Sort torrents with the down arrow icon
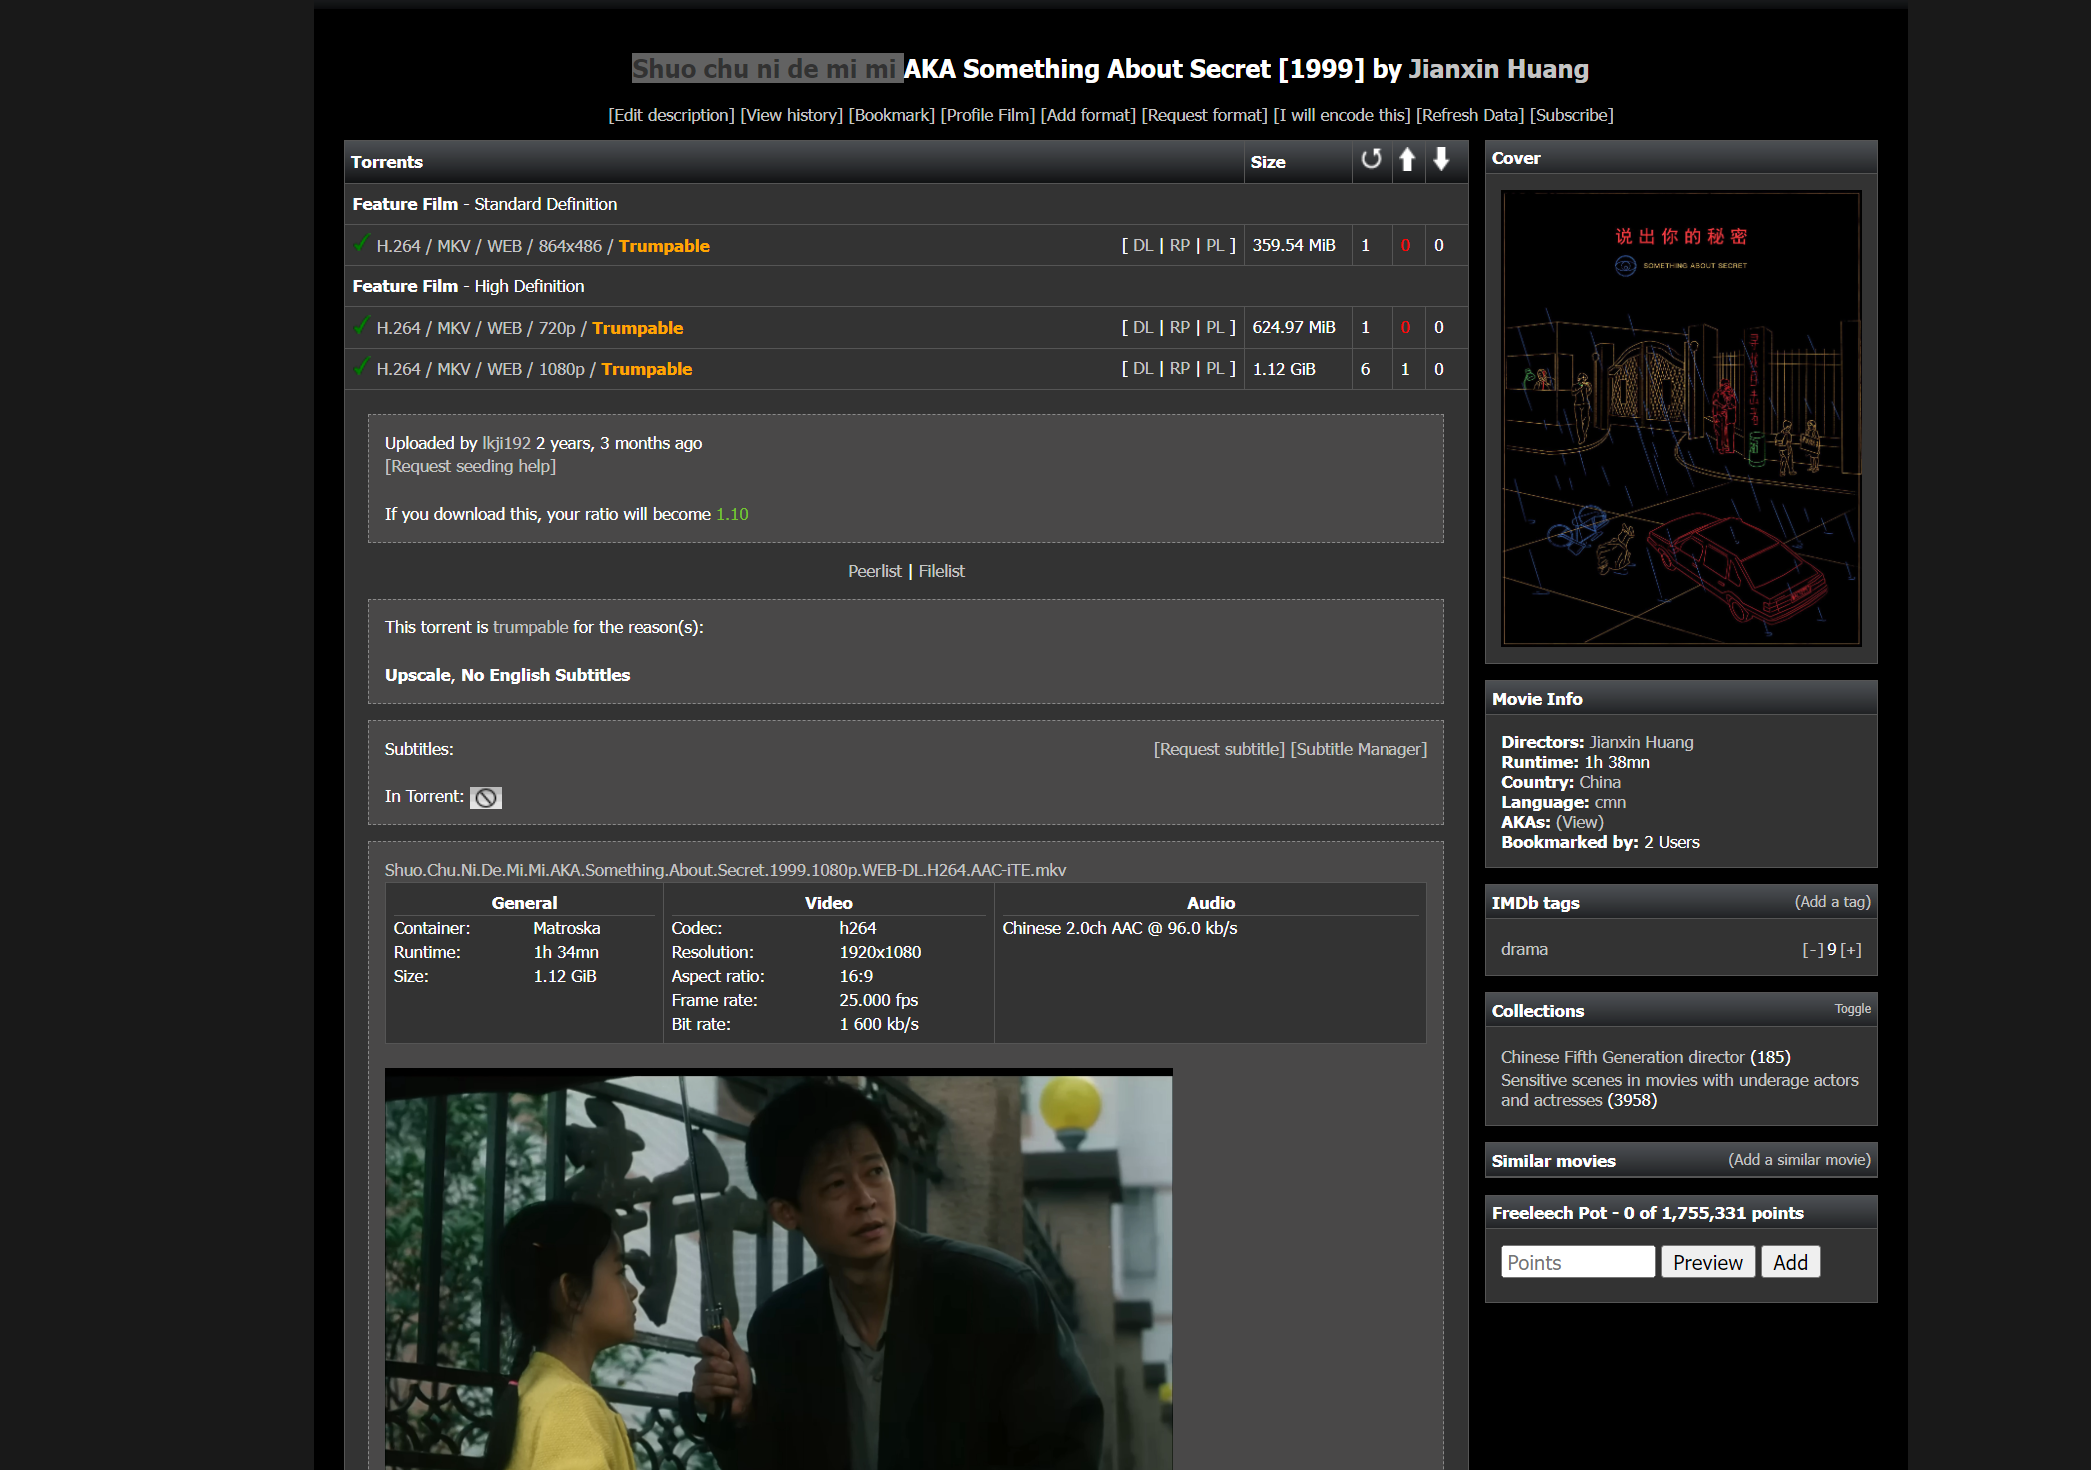 [1441, 161]
